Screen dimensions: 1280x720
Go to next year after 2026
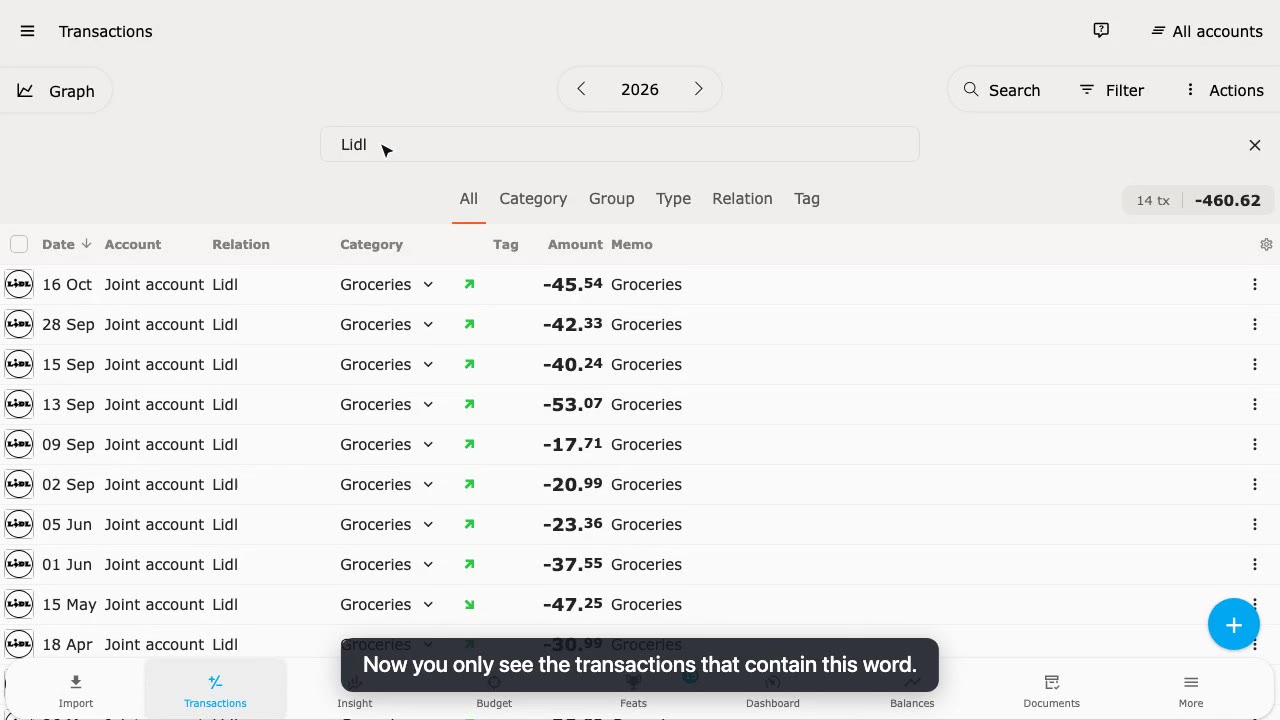pyautogui.click(x=699, y=89)
